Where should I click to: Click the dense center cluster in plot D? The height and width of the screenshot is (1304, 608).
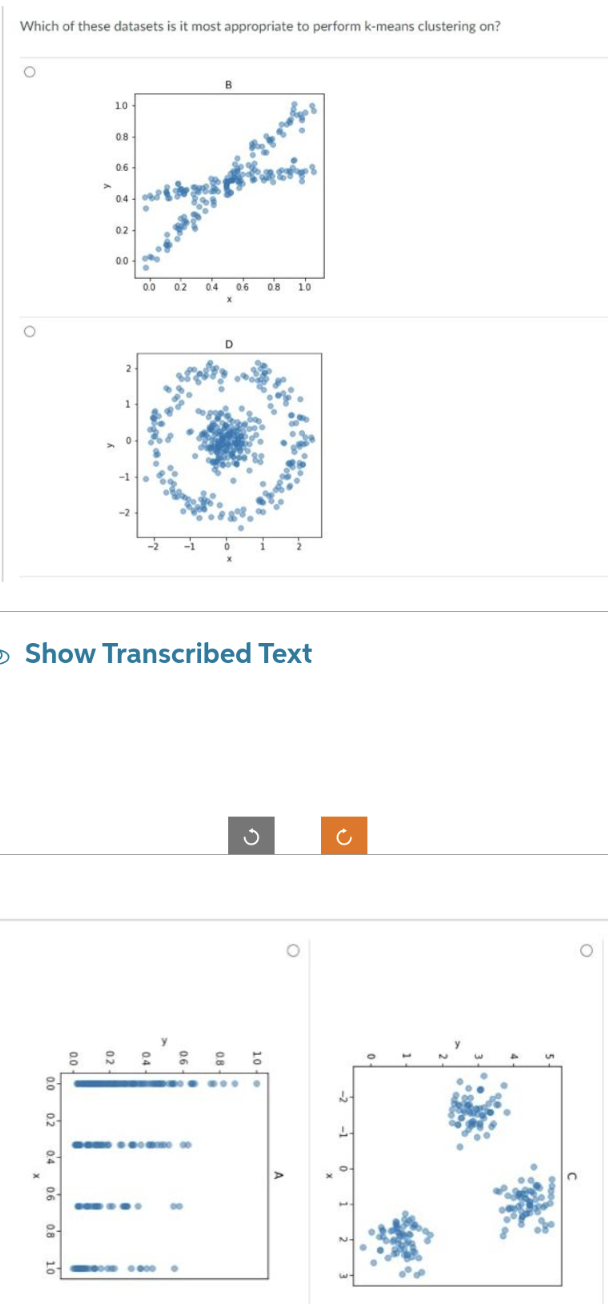click(228, 438)
